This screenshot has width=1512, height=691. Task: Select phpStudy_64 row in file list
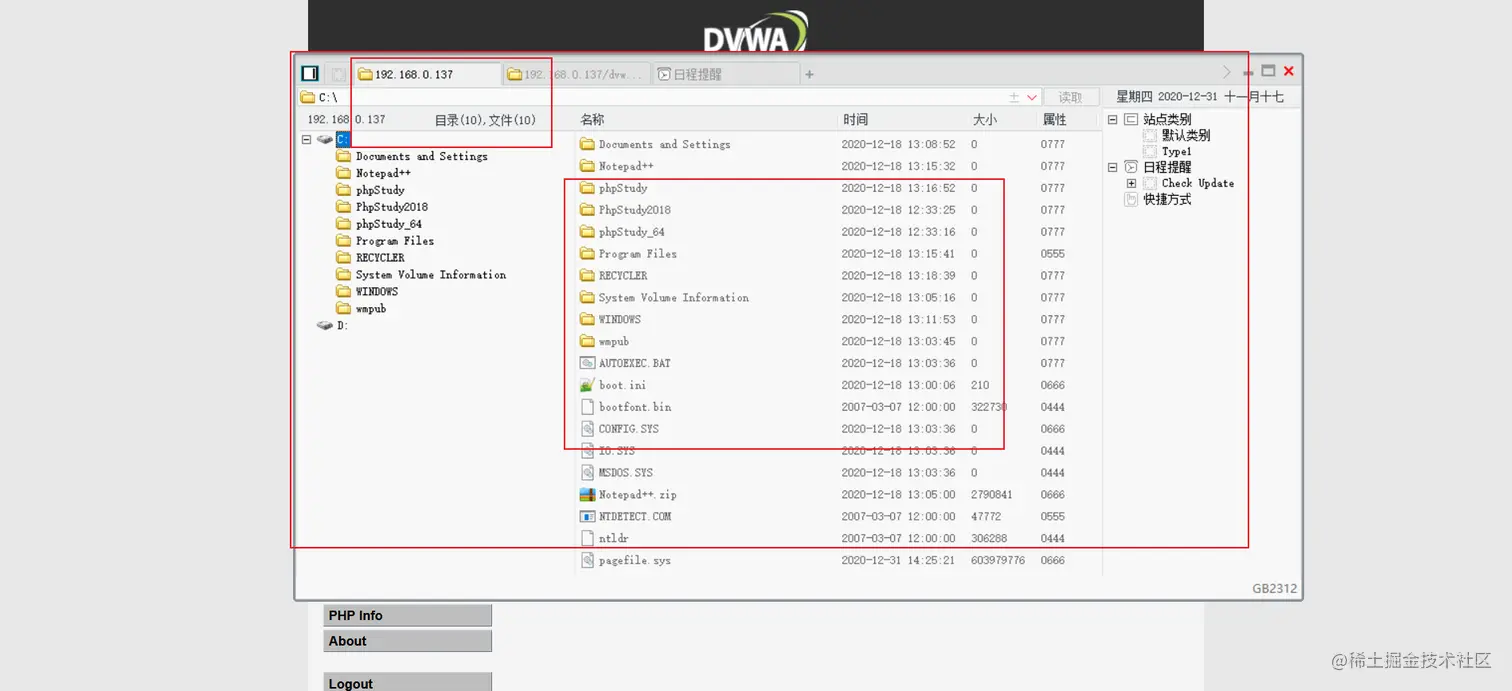[838, 232]
